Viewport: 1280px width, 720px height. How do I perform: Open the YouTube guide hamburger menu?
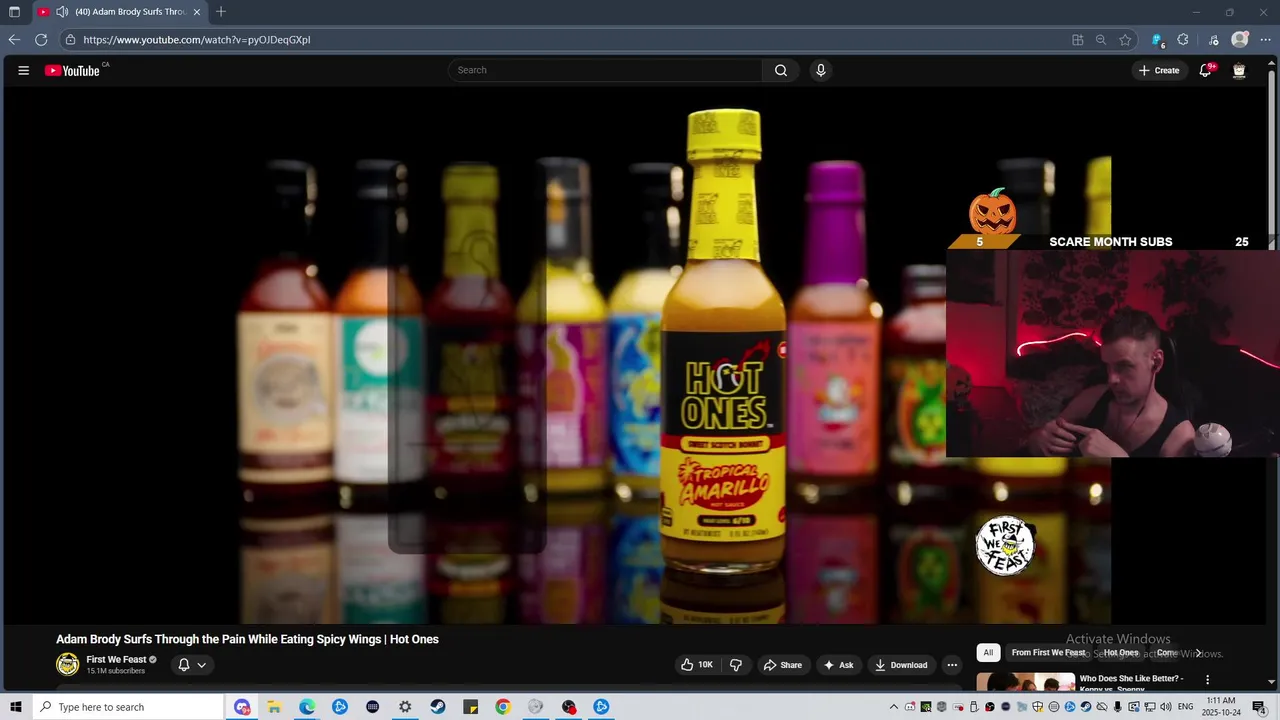pyautogui.click(x=23, y=70)
